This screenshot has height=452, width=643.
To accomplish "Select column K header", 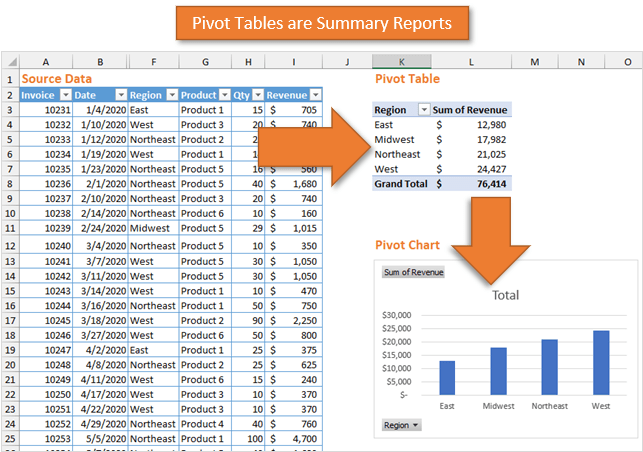I will pyautogui.click(x=401, y=62).
